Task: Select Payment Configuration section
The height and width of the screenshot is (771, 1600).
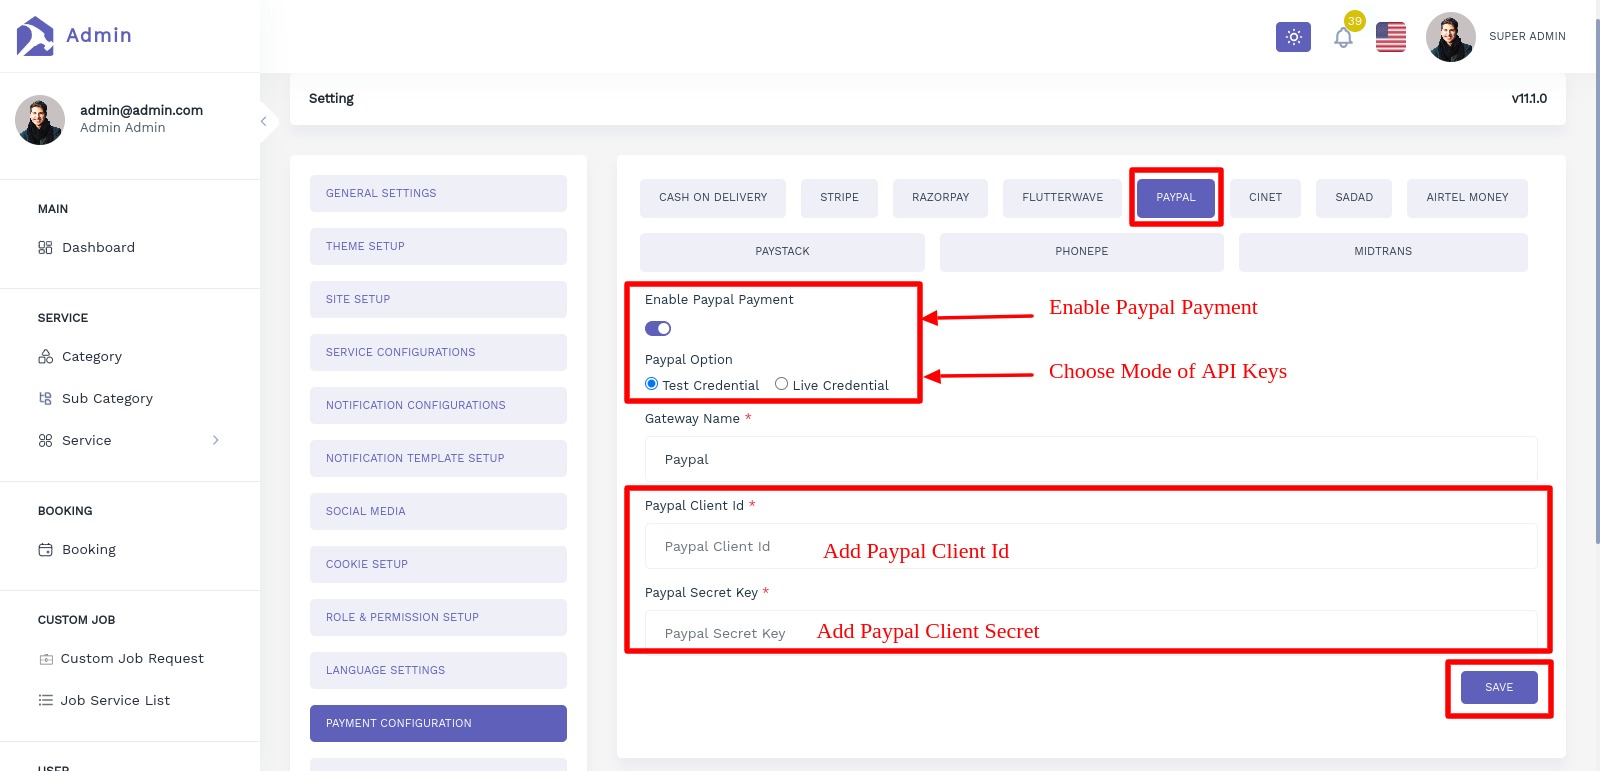Action: point(438,723)
